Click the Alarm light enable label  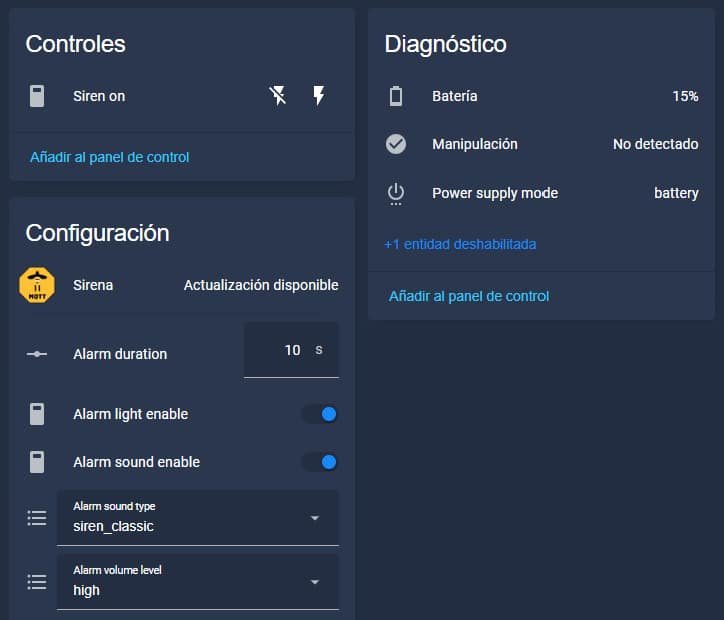coord(131,414)
